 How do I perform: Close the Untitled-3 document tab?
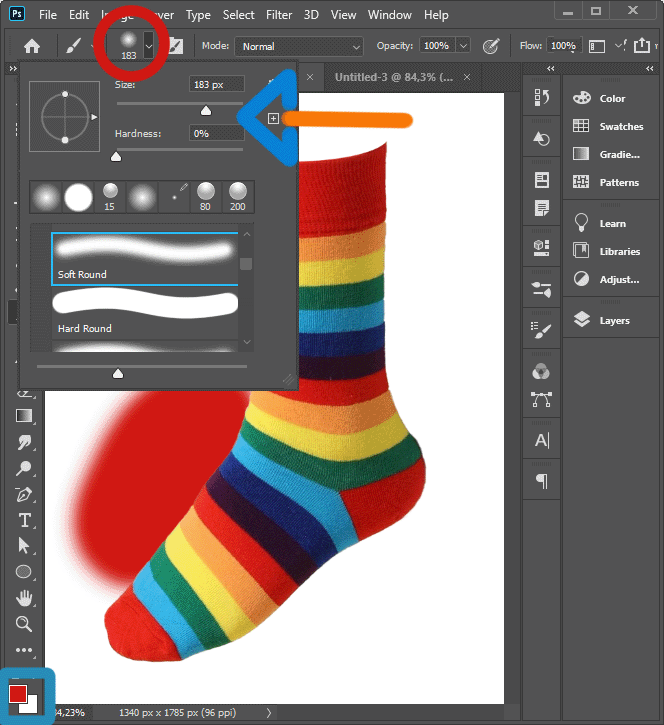pos(467,77)
